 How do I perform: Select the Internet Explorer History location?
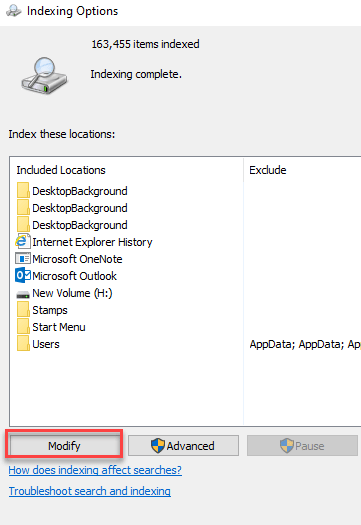click(x=84, y=242)
